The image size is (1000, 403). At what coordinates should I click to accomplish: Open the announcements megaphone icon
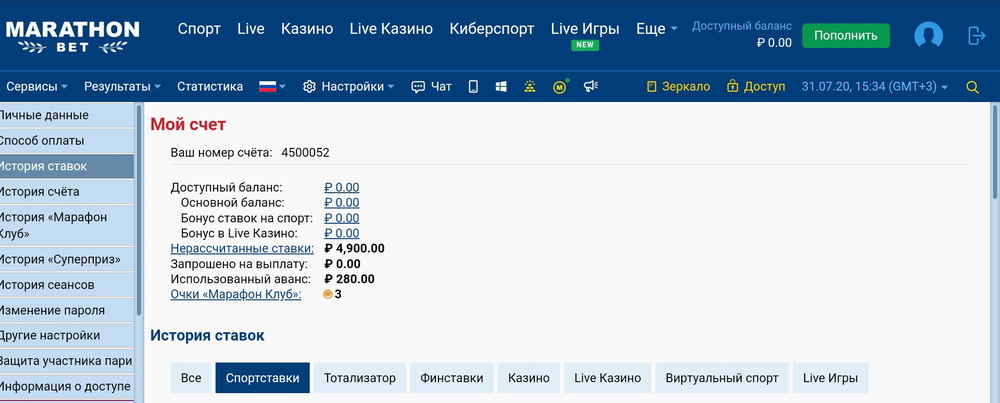click(x=590, y=87)
